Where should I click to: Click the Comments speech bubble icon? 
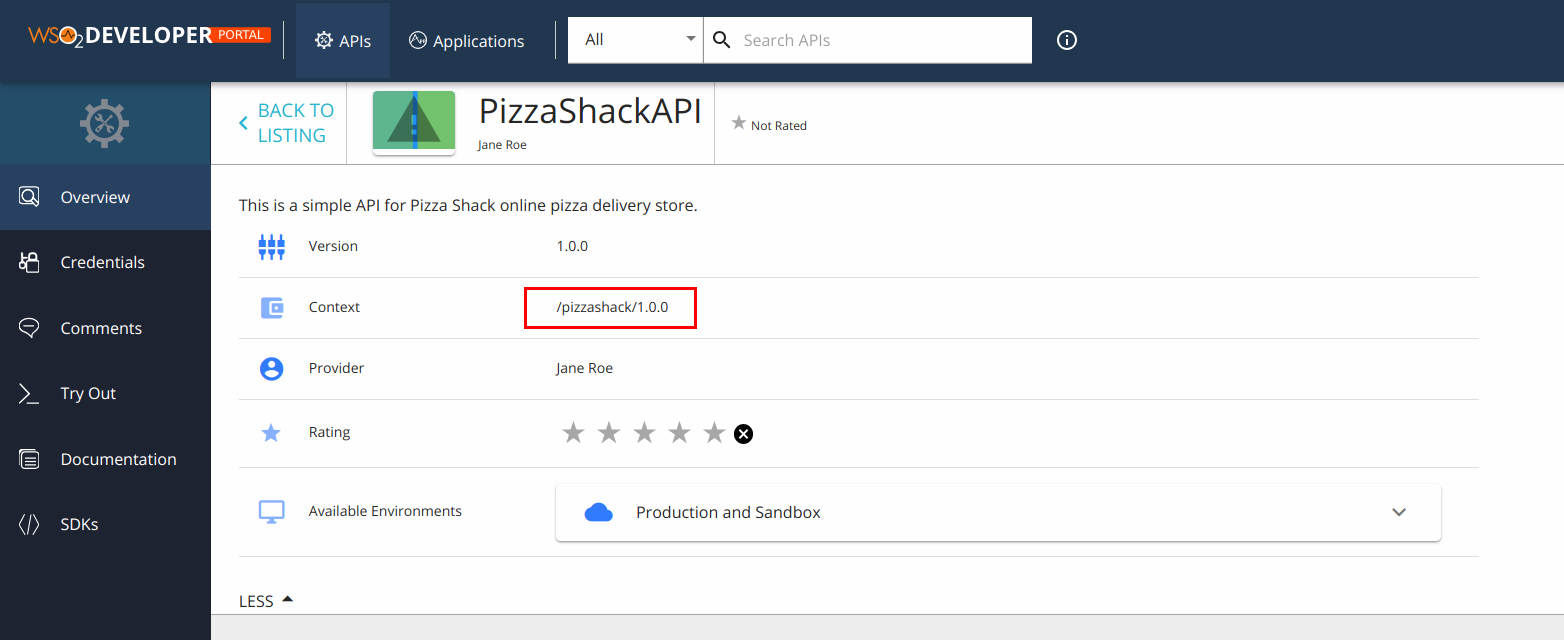click(x=30, y=328)
